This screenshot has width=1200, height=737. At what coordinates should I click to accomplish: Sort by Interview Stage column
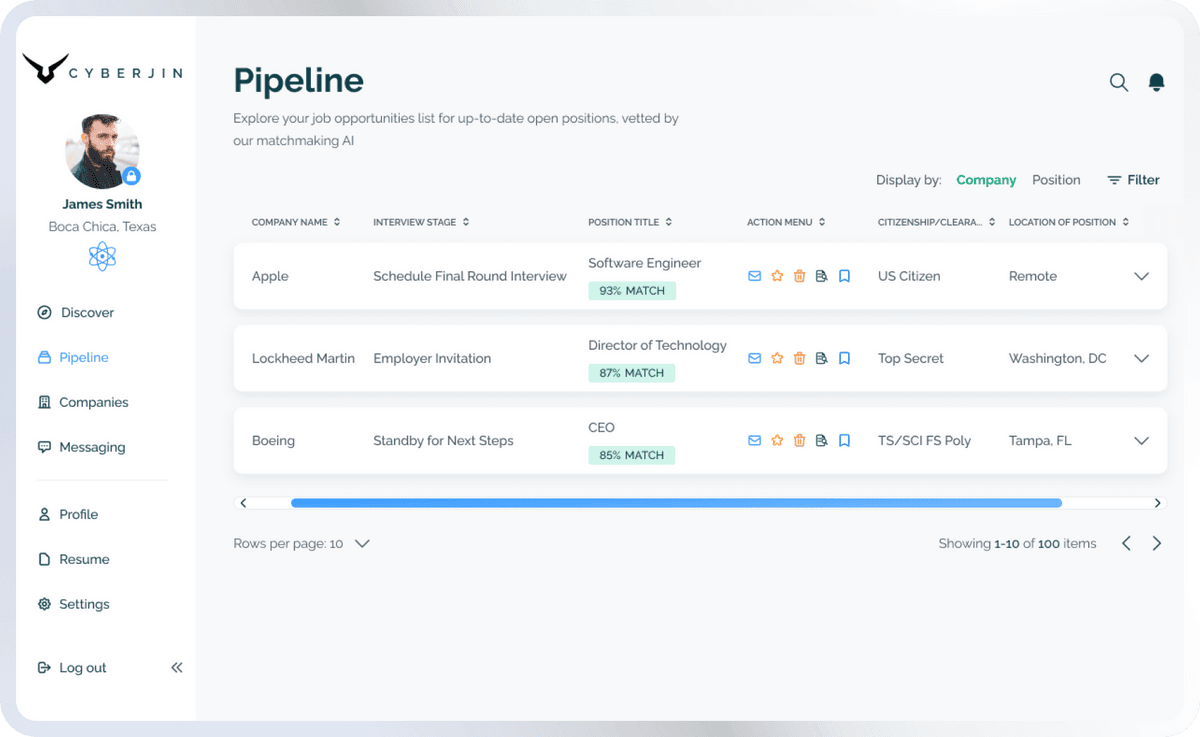click(421, 222)
